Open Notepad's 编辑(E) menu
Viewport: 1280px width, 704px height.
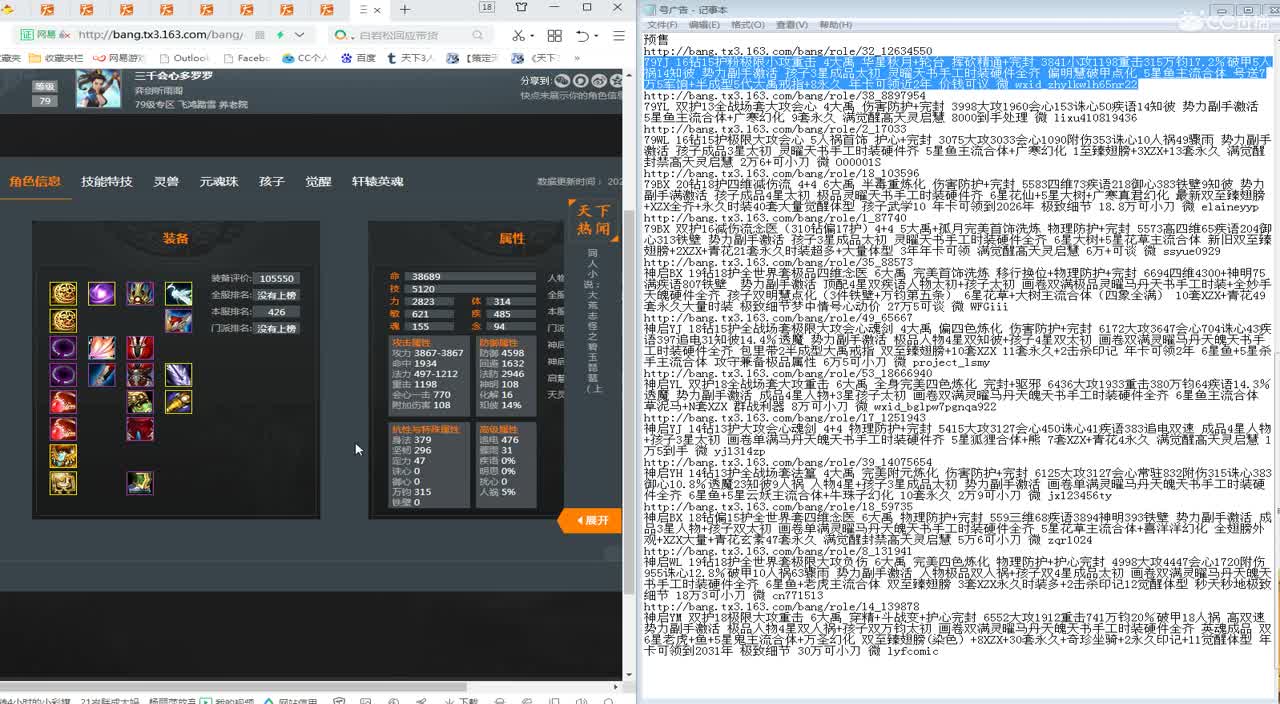point(704,25)
